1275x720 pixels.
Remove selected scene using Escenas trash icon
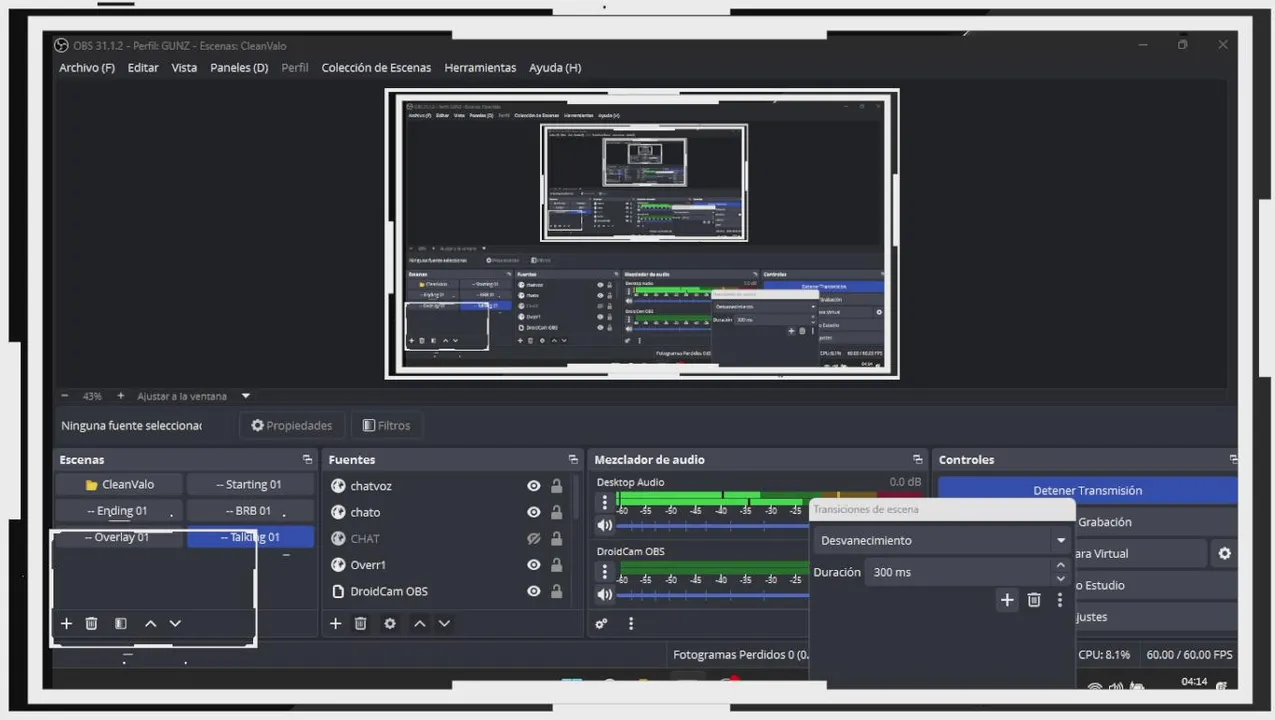click(91, 623)
